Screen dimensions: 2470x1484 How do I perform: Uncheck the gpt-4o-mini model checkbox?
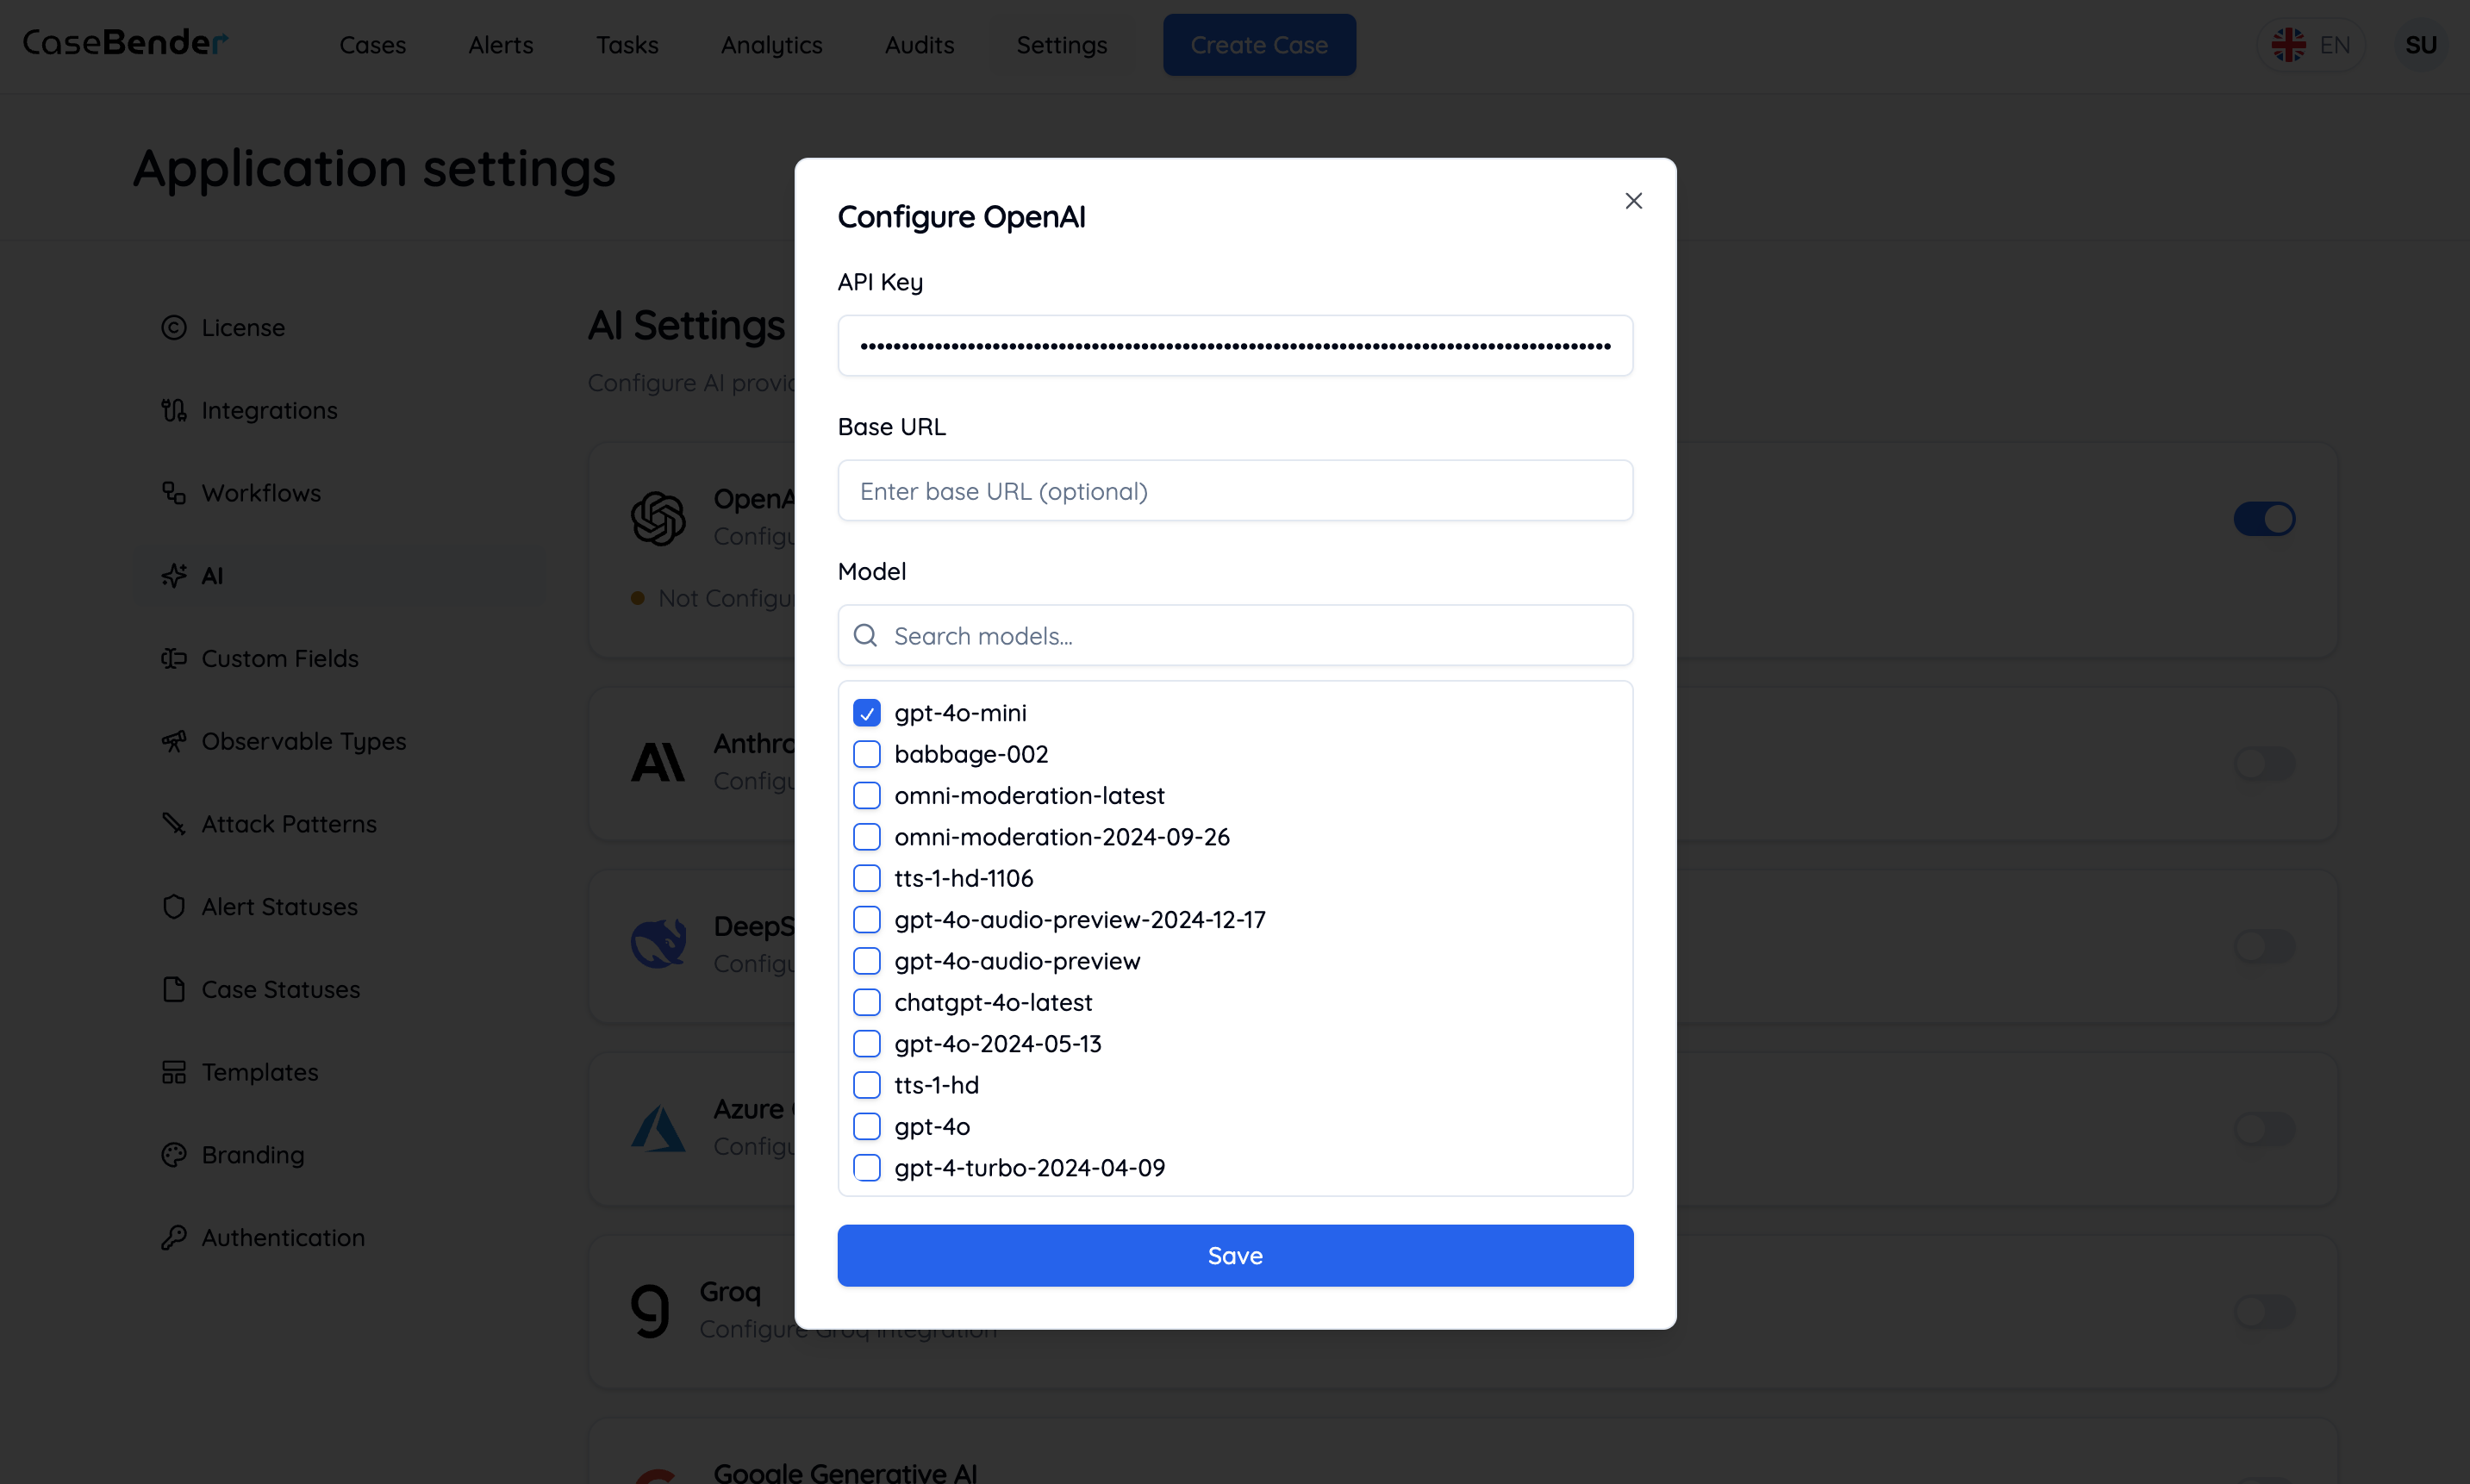pos(867,713)
